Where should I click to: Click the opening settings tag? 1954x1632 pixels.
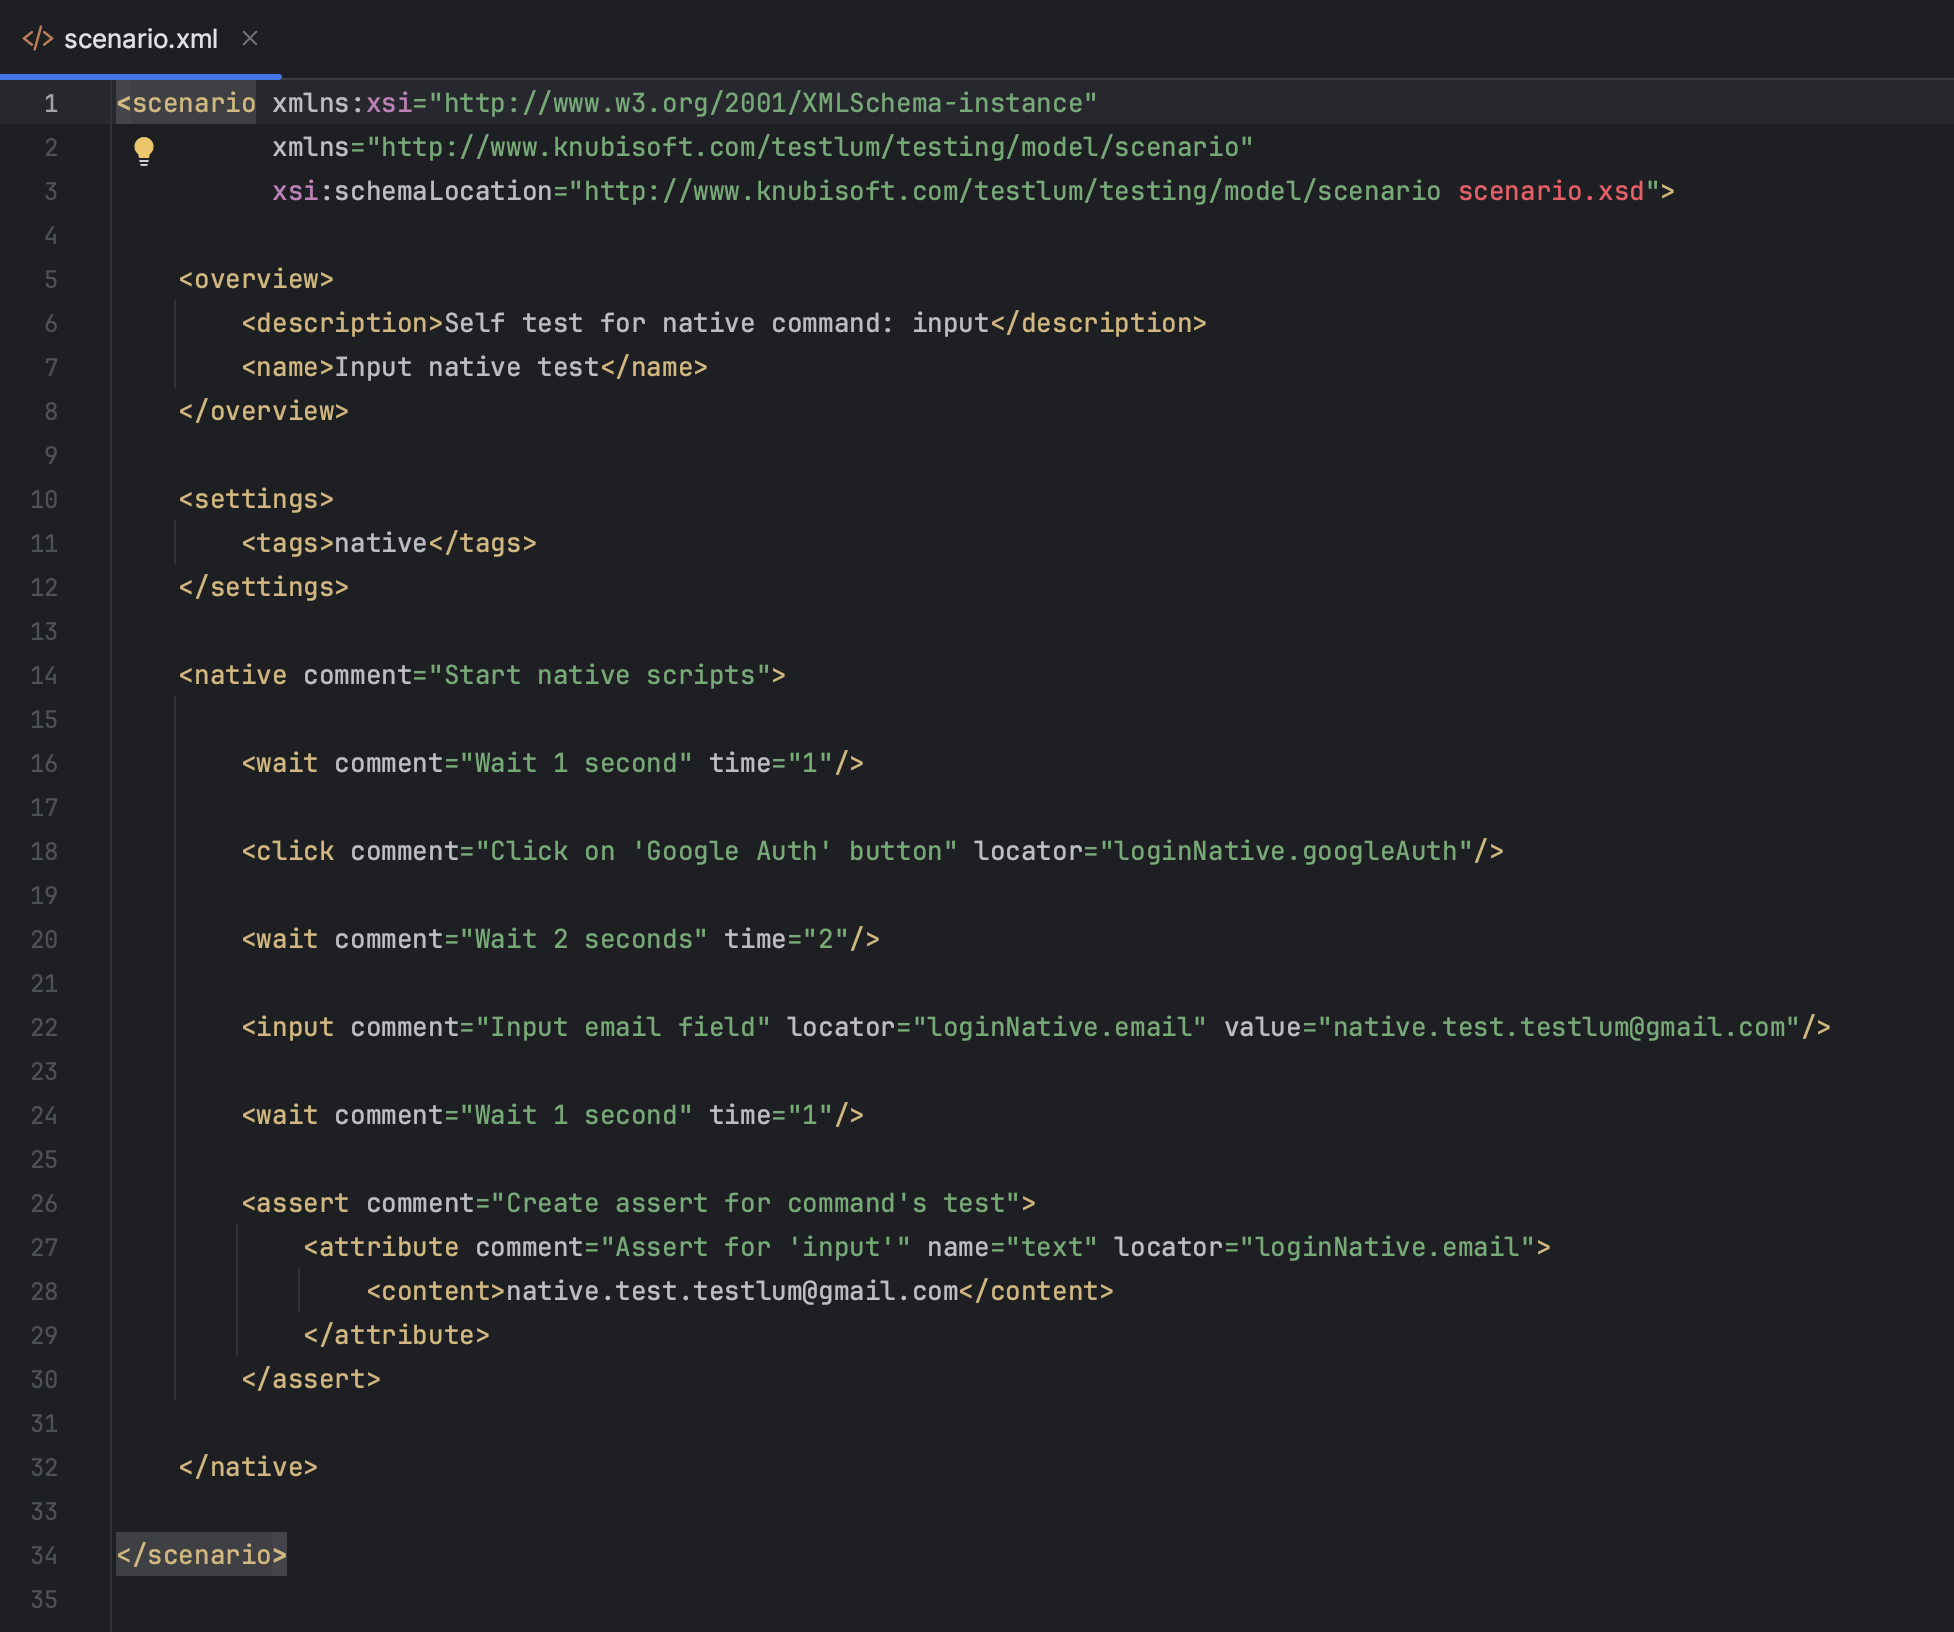point(256,499)
